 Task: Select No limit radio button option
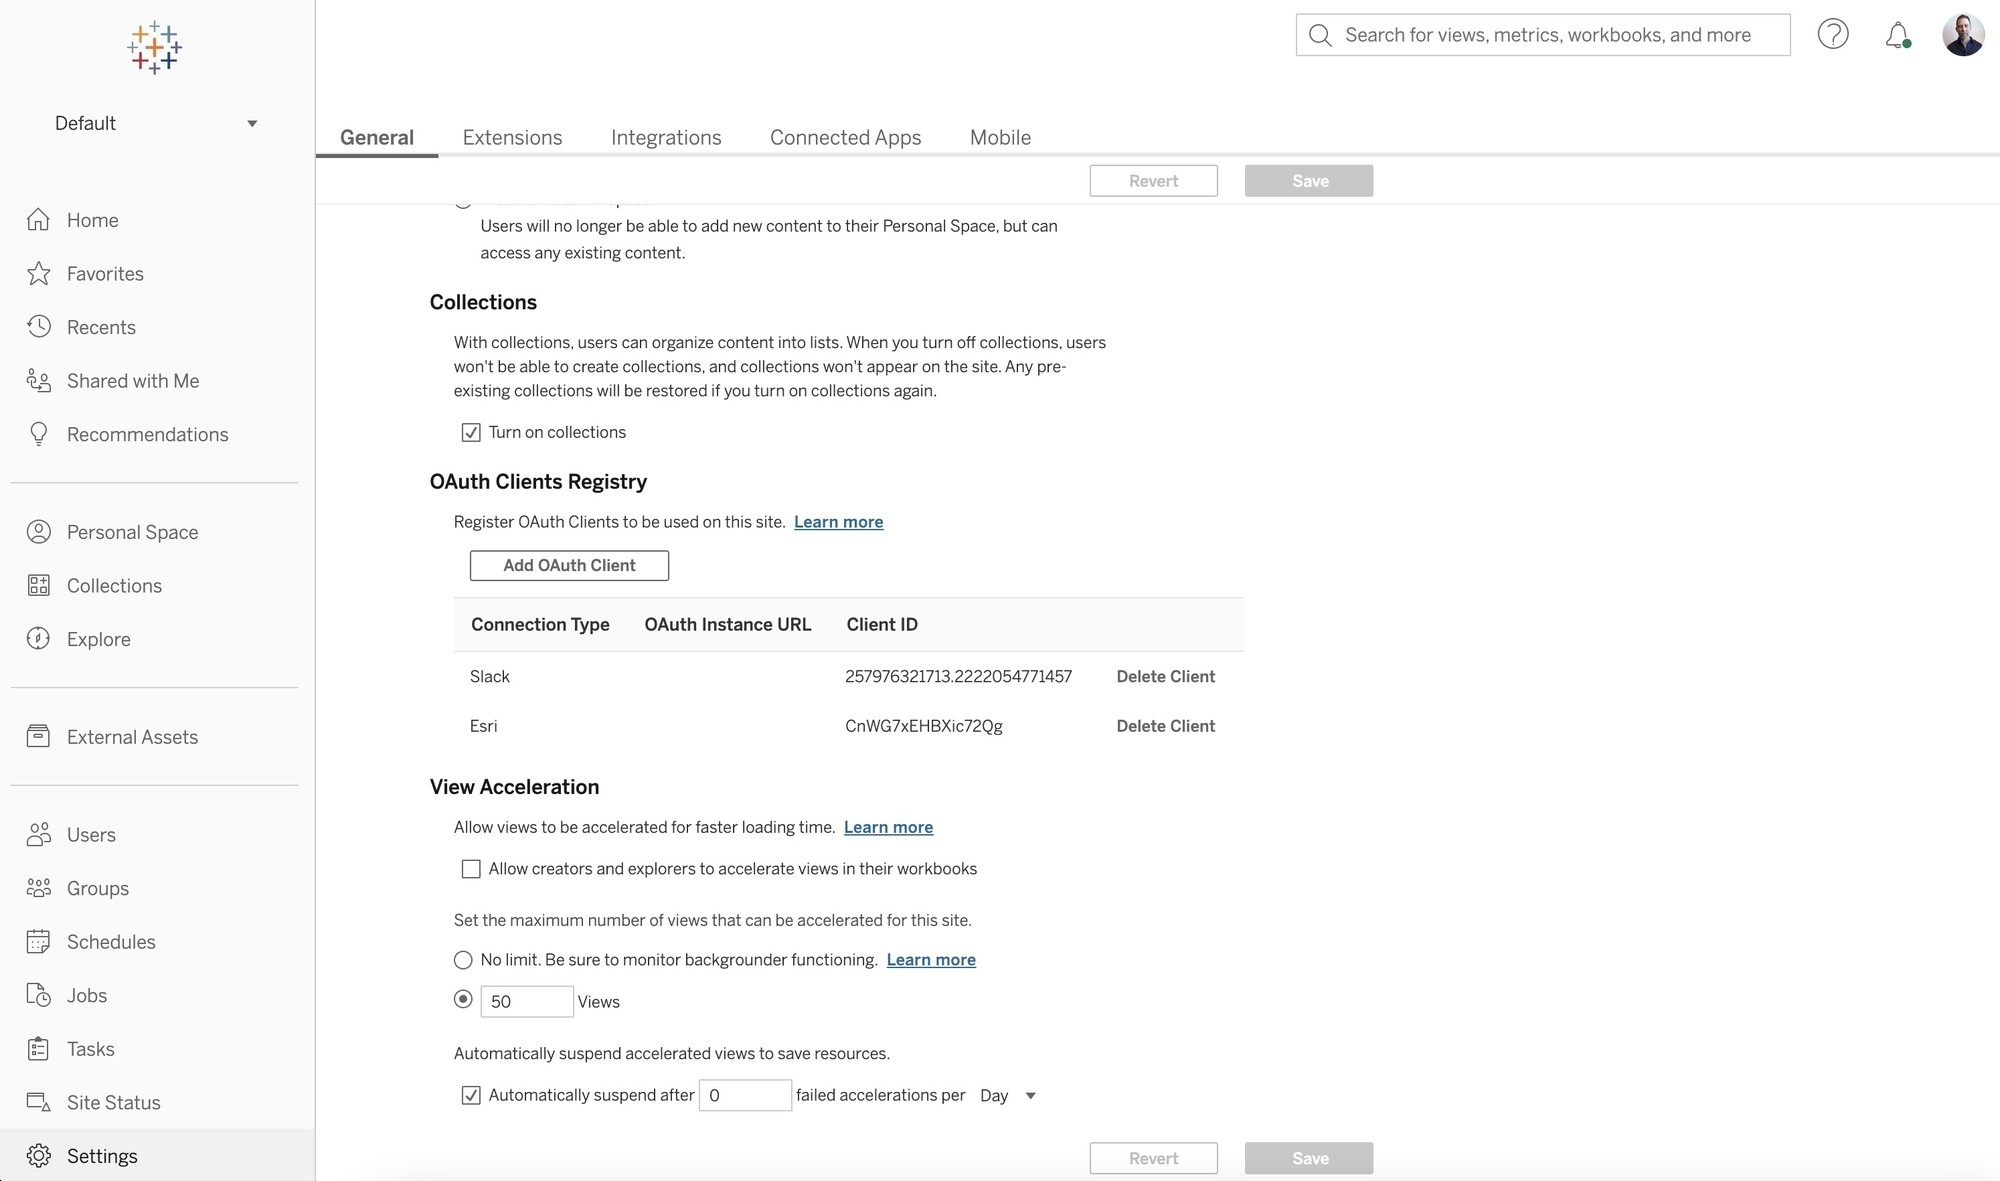(x=462, y=959)
